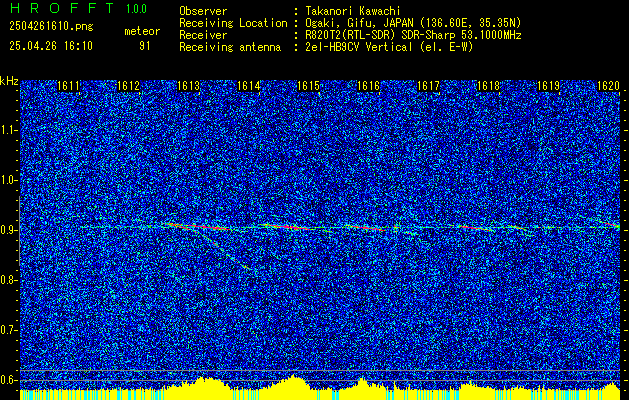Click the 1613 time marker
The width and height of the screenshot is (629, 400).
(189, 86)
